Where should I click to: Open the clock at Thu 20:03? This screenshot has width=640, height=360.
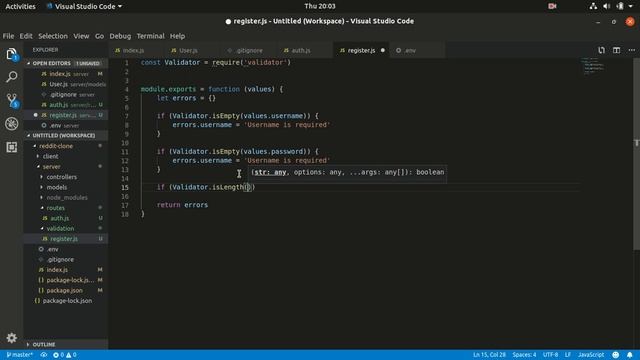coord(320,6)
